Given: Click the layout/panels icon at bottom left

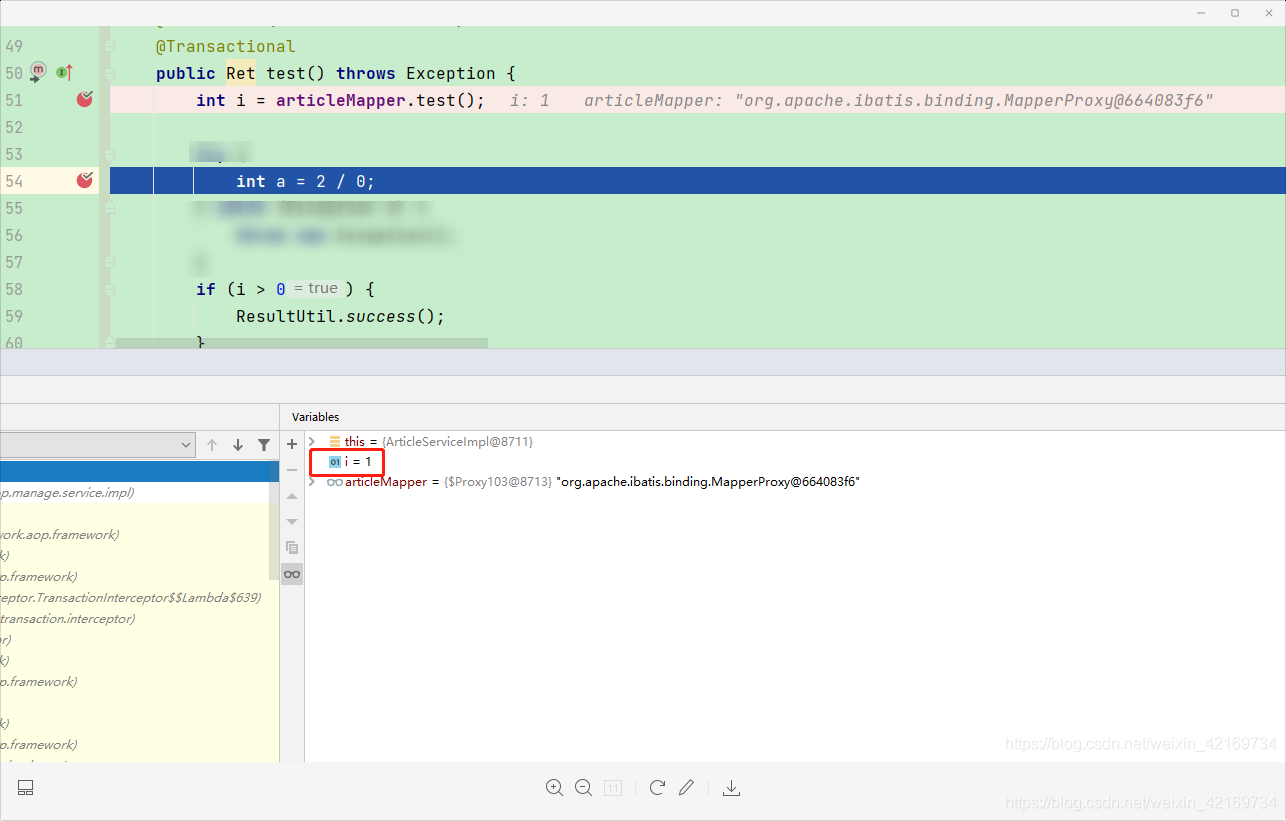Looking at the screenshot, I should [25, 787].
